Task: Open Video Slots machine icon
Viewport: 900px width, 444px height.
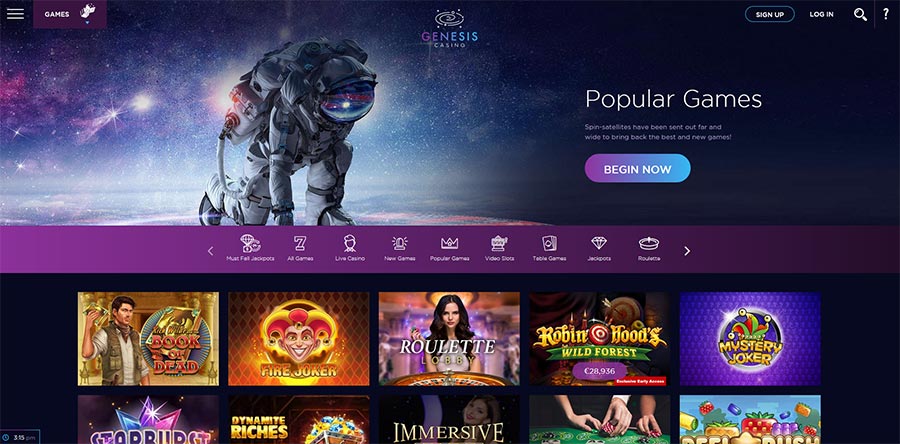Action: pyautogui.click(x=499, y=243)
